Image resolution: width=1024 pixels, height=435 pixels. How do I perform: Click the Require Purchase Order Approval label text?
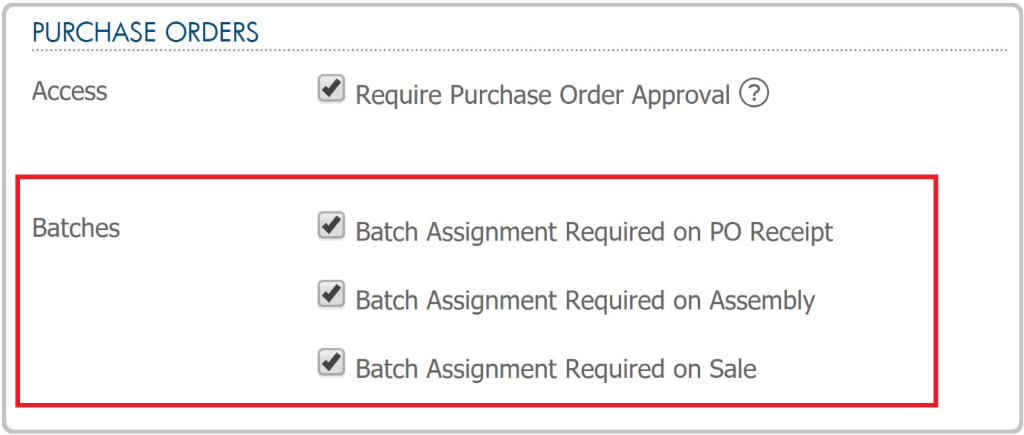pos(543,96)
